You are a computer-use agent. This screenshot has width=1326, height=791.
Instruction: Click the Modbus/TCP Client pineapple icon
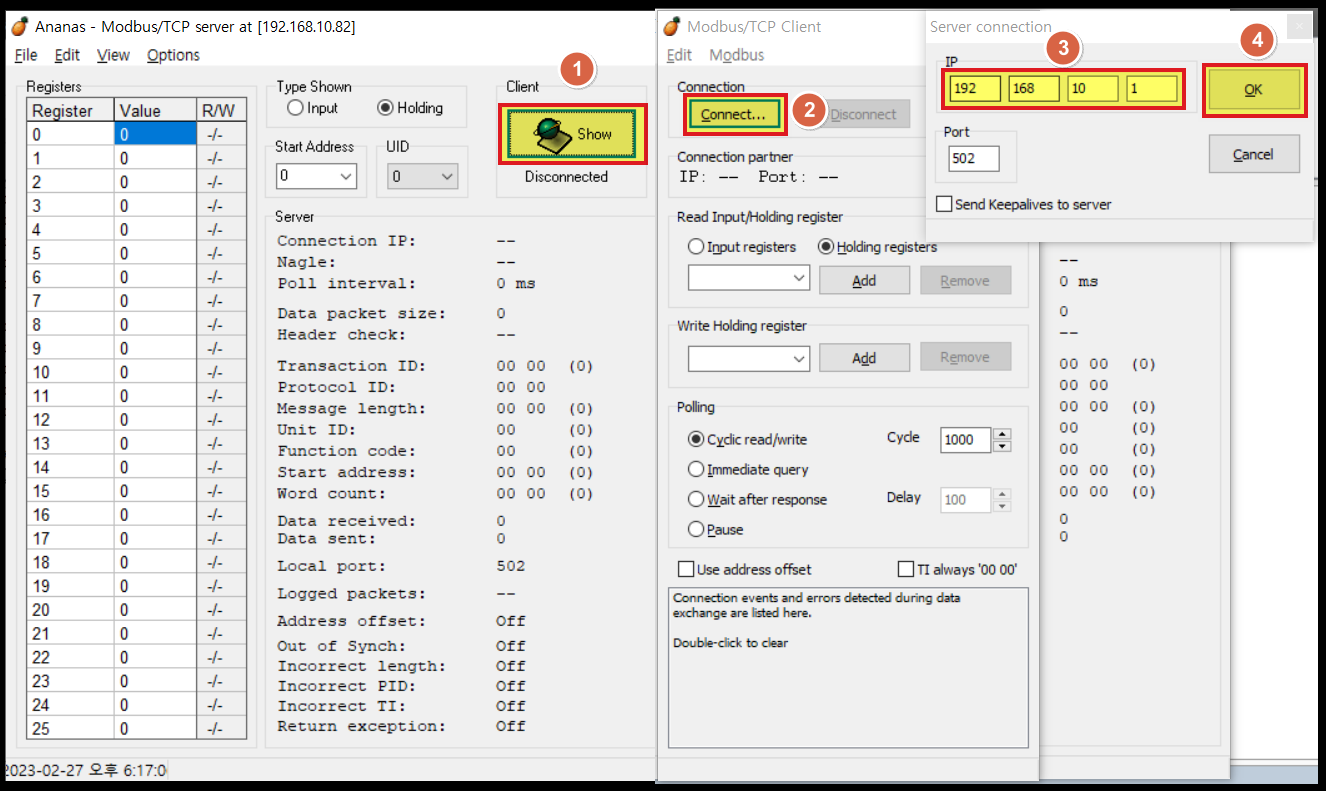[672, 26]
